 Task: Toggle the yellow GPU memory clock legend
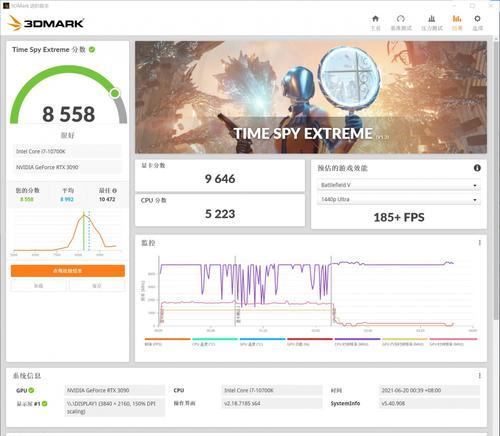pyautogui.click(x=405, y=342)
